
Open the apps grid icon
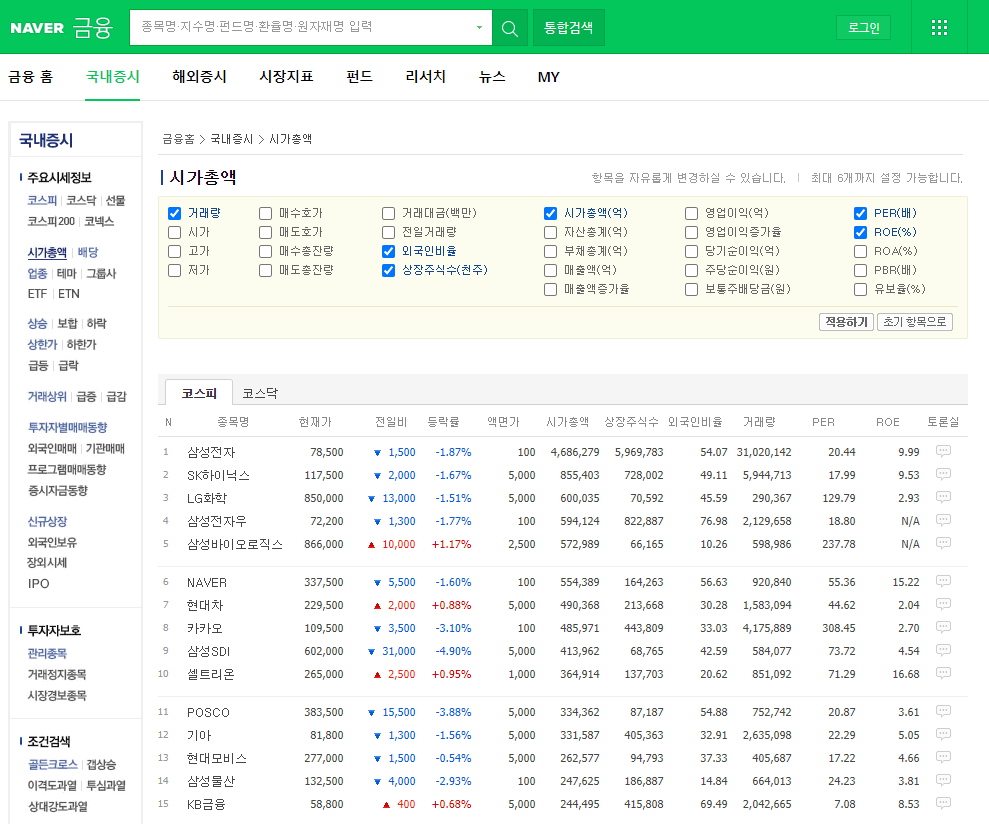(939, 27)
